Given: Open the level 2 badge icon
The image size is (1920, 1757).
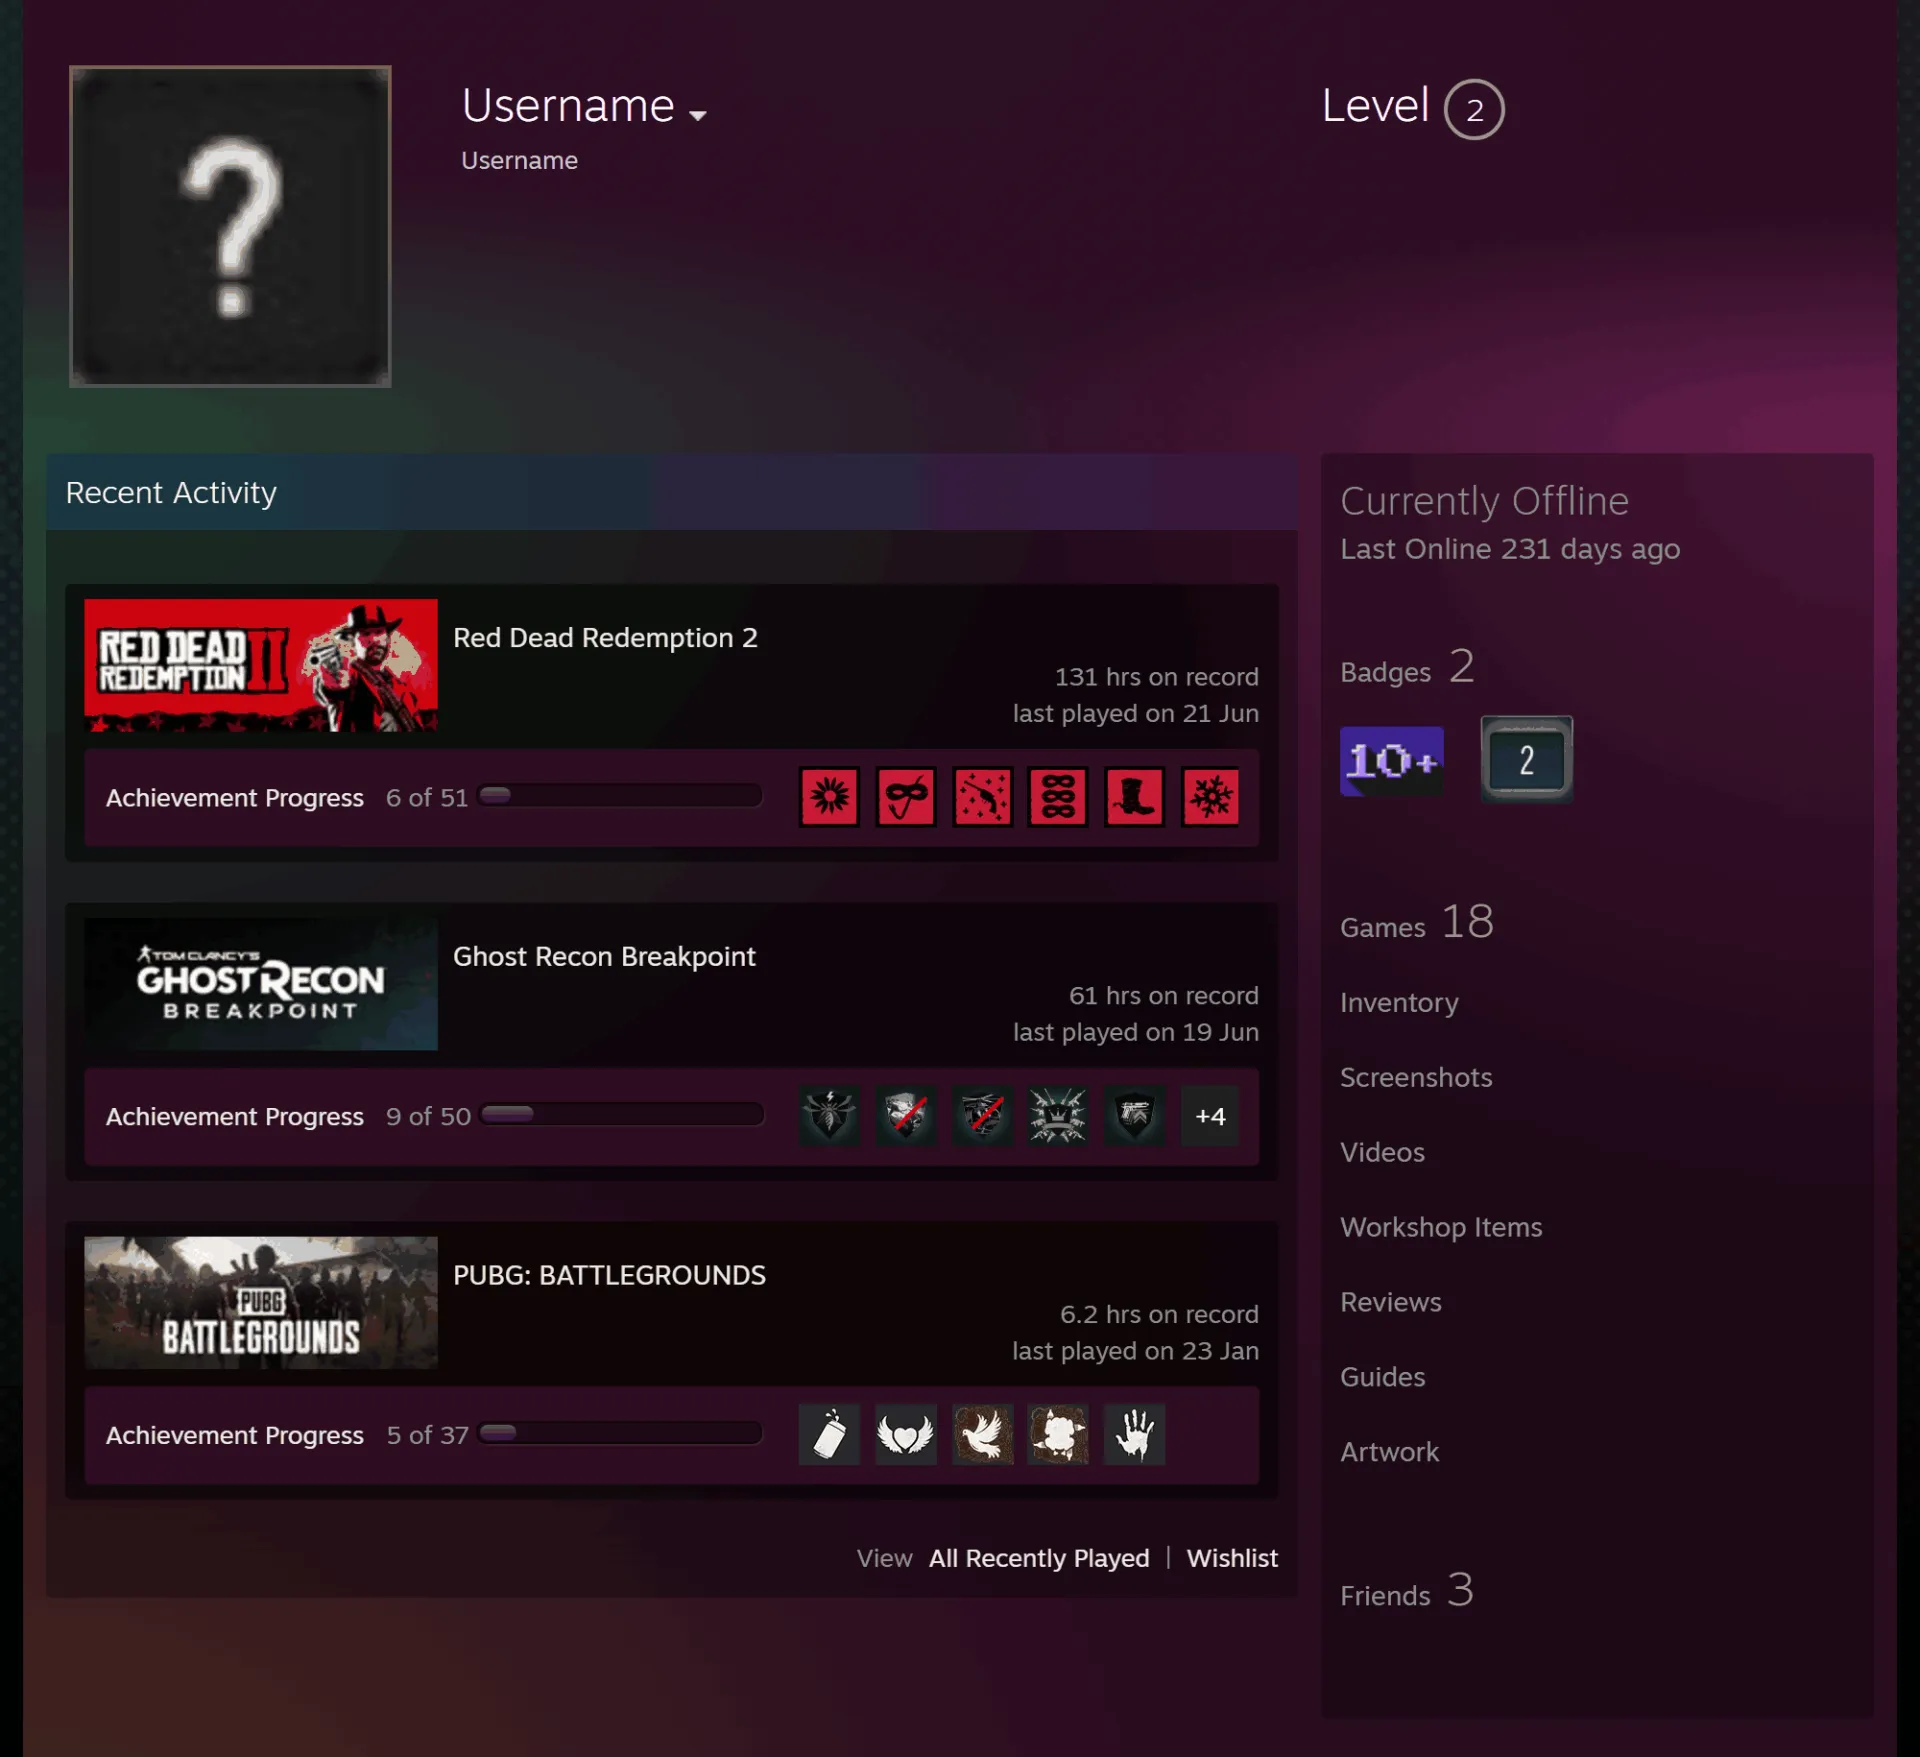Looking at the screenshot, I should click(1526, 760).
